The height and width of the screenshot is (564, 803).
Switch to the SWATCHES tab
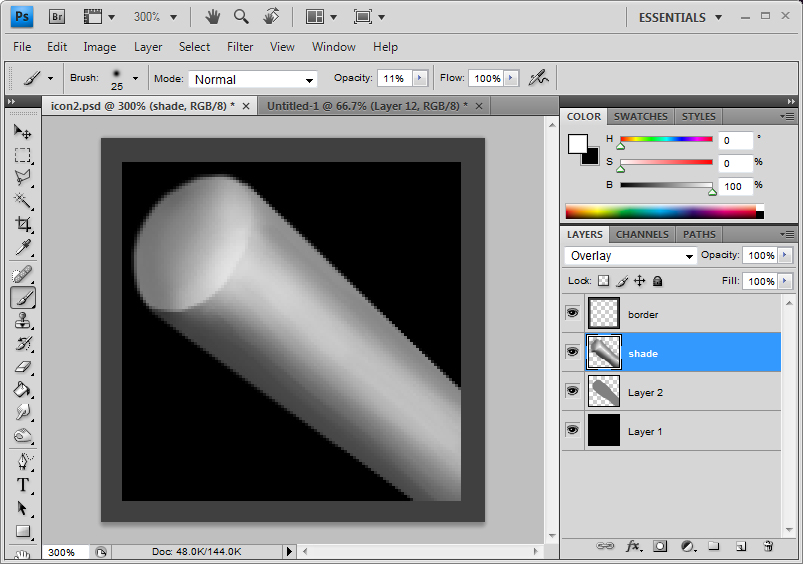pos(641,116)
